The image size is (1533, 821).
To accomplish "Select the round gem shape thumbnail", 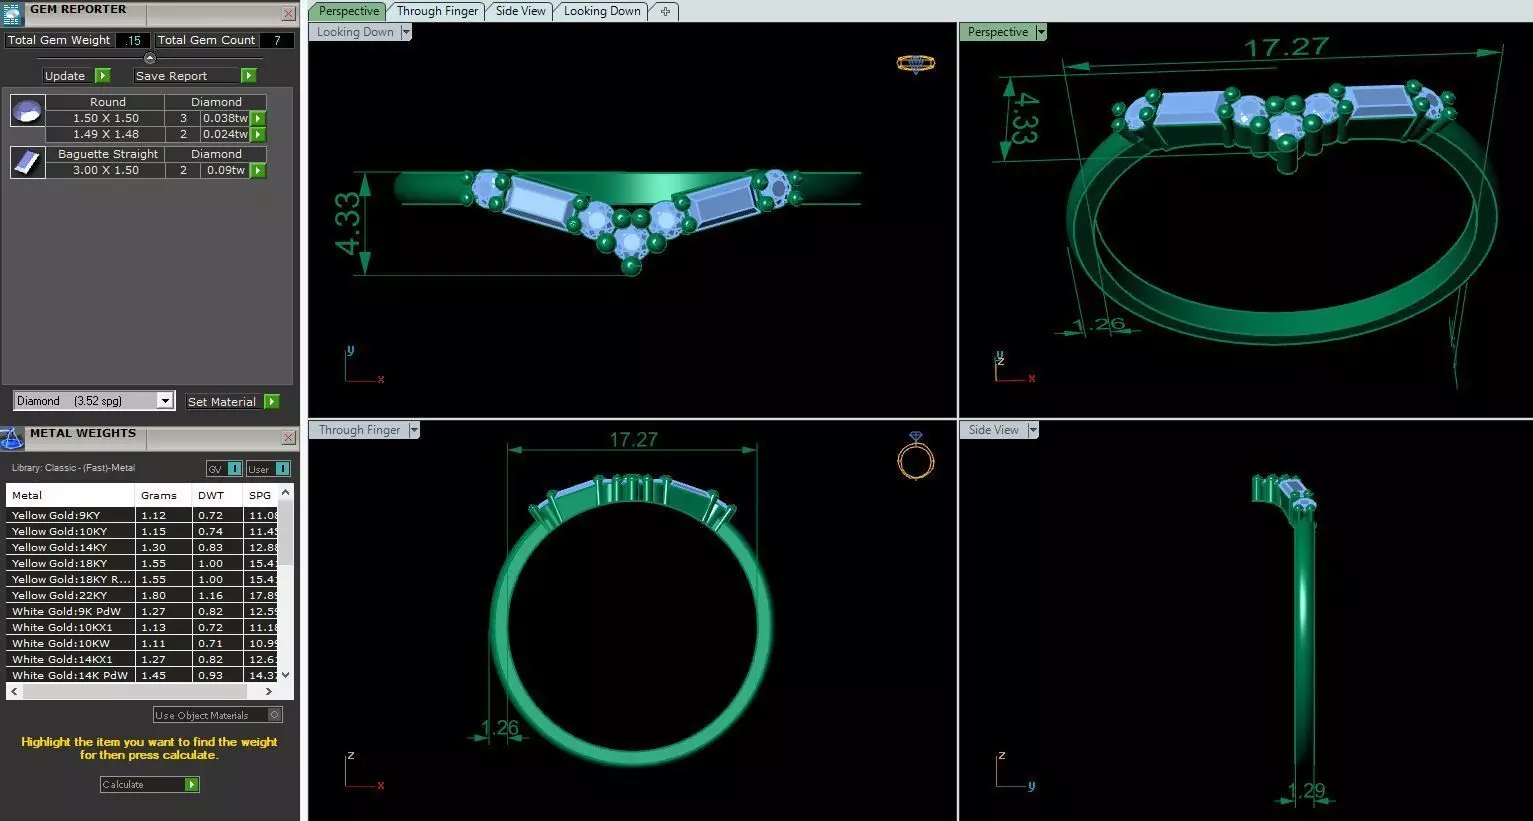I will point(27,111).
